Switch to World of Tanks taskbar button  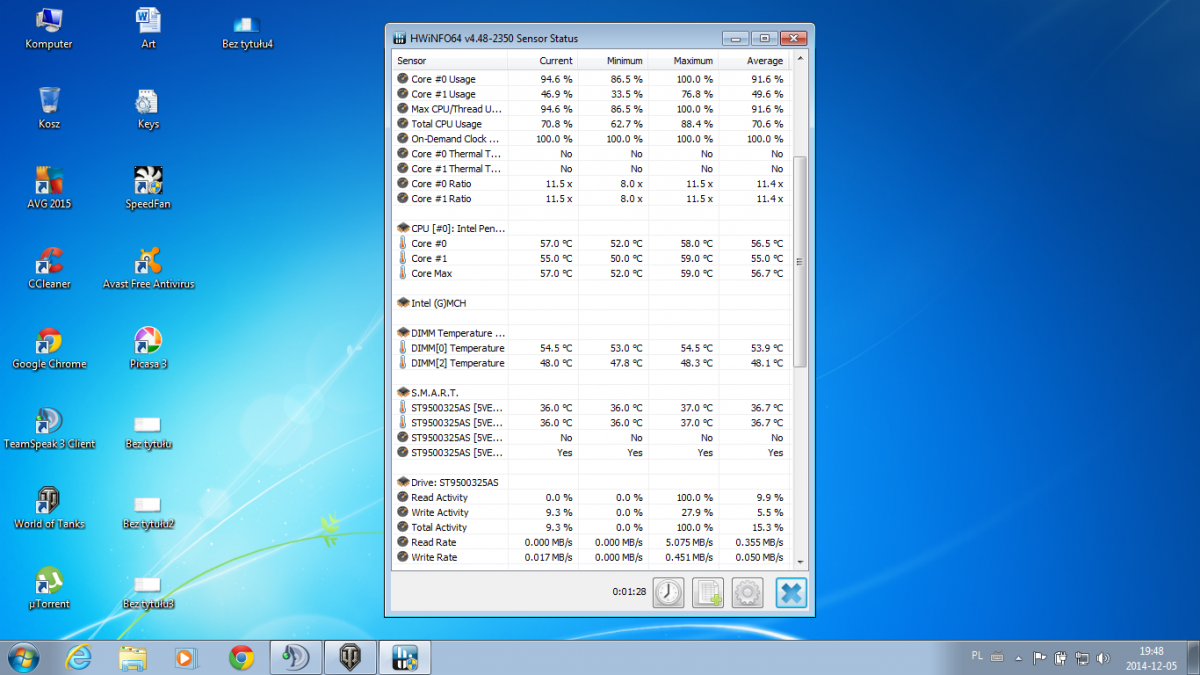[x=350, y=657]
